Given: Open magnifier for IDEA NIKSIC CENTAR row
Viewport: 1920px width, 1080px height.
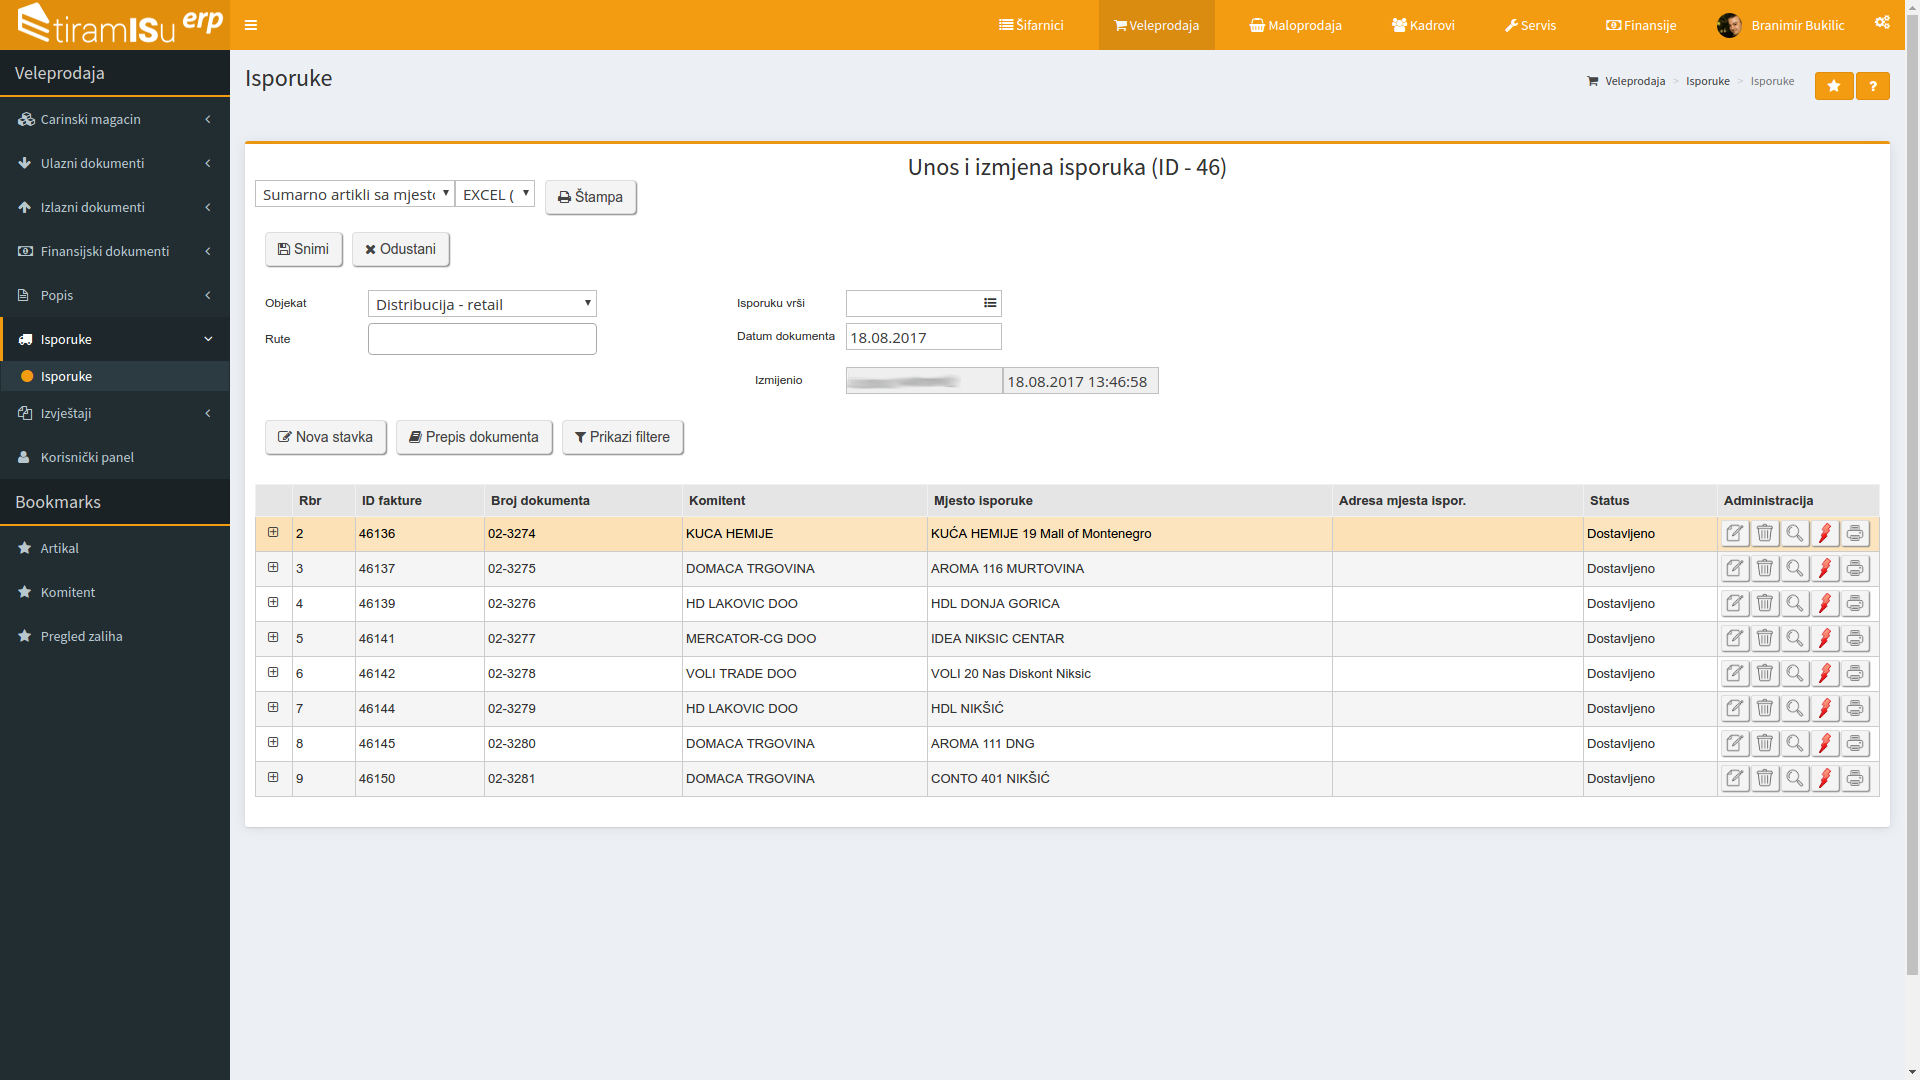Looking at the screenshot, I should [x=1795, y=639].
